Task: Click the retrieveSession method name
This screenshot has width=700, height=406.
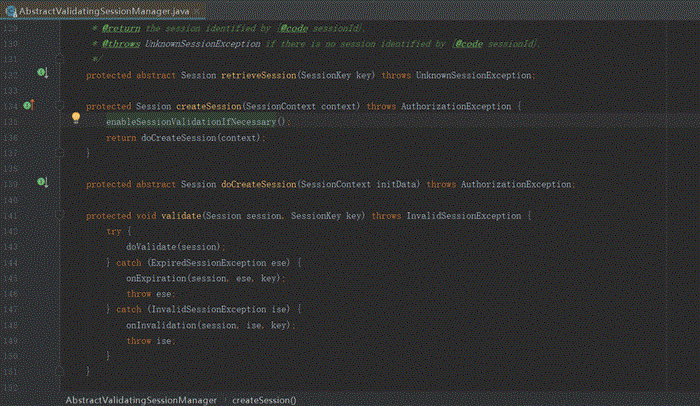Action: tap(259, 75)
